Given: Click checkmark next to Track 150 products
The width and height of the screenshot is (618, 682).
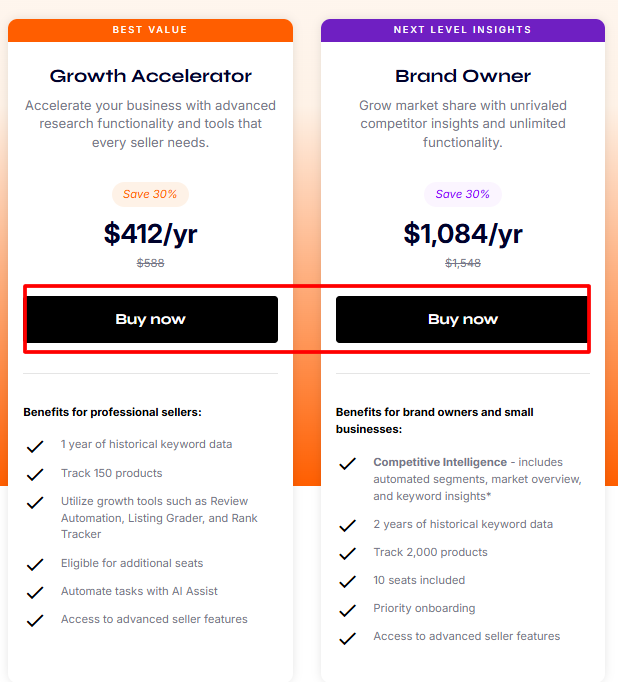Looking at the screenshot, I should (x=36, y=474).
